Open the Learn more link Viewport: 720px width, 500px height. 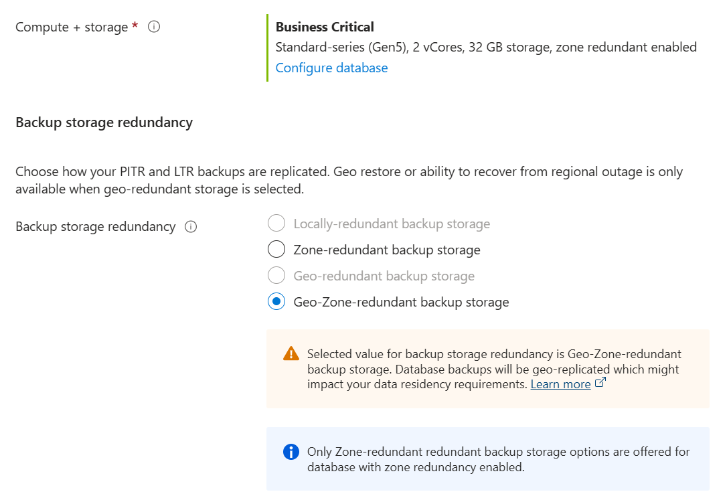(560, 384)
